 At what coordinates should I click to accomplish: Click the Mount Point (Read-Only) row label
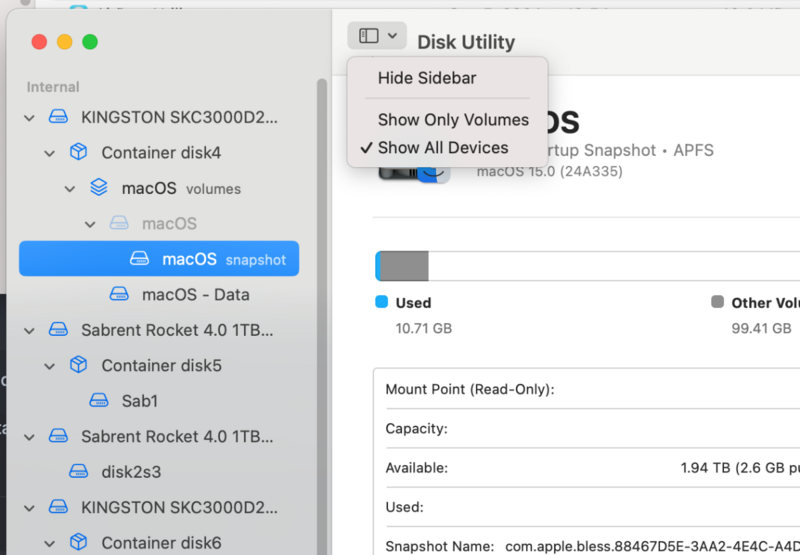pos(470,389)
